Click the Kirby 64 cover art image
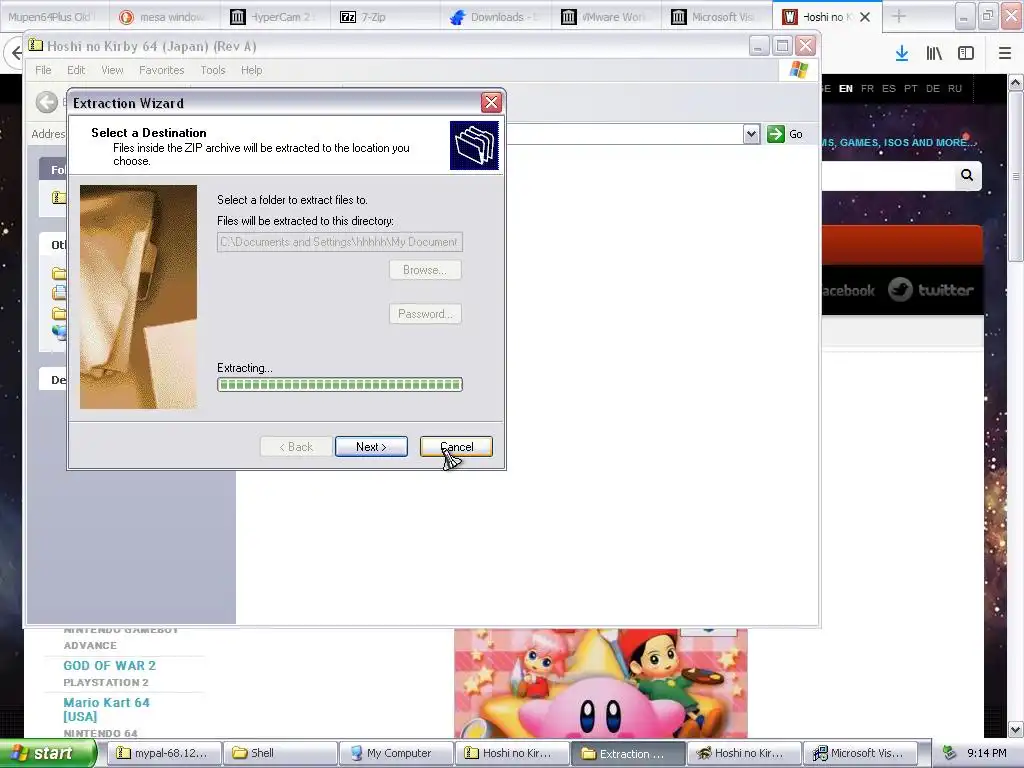This screenshot has width=1024, height=768. pyautogui.click(x=601, y=683)
